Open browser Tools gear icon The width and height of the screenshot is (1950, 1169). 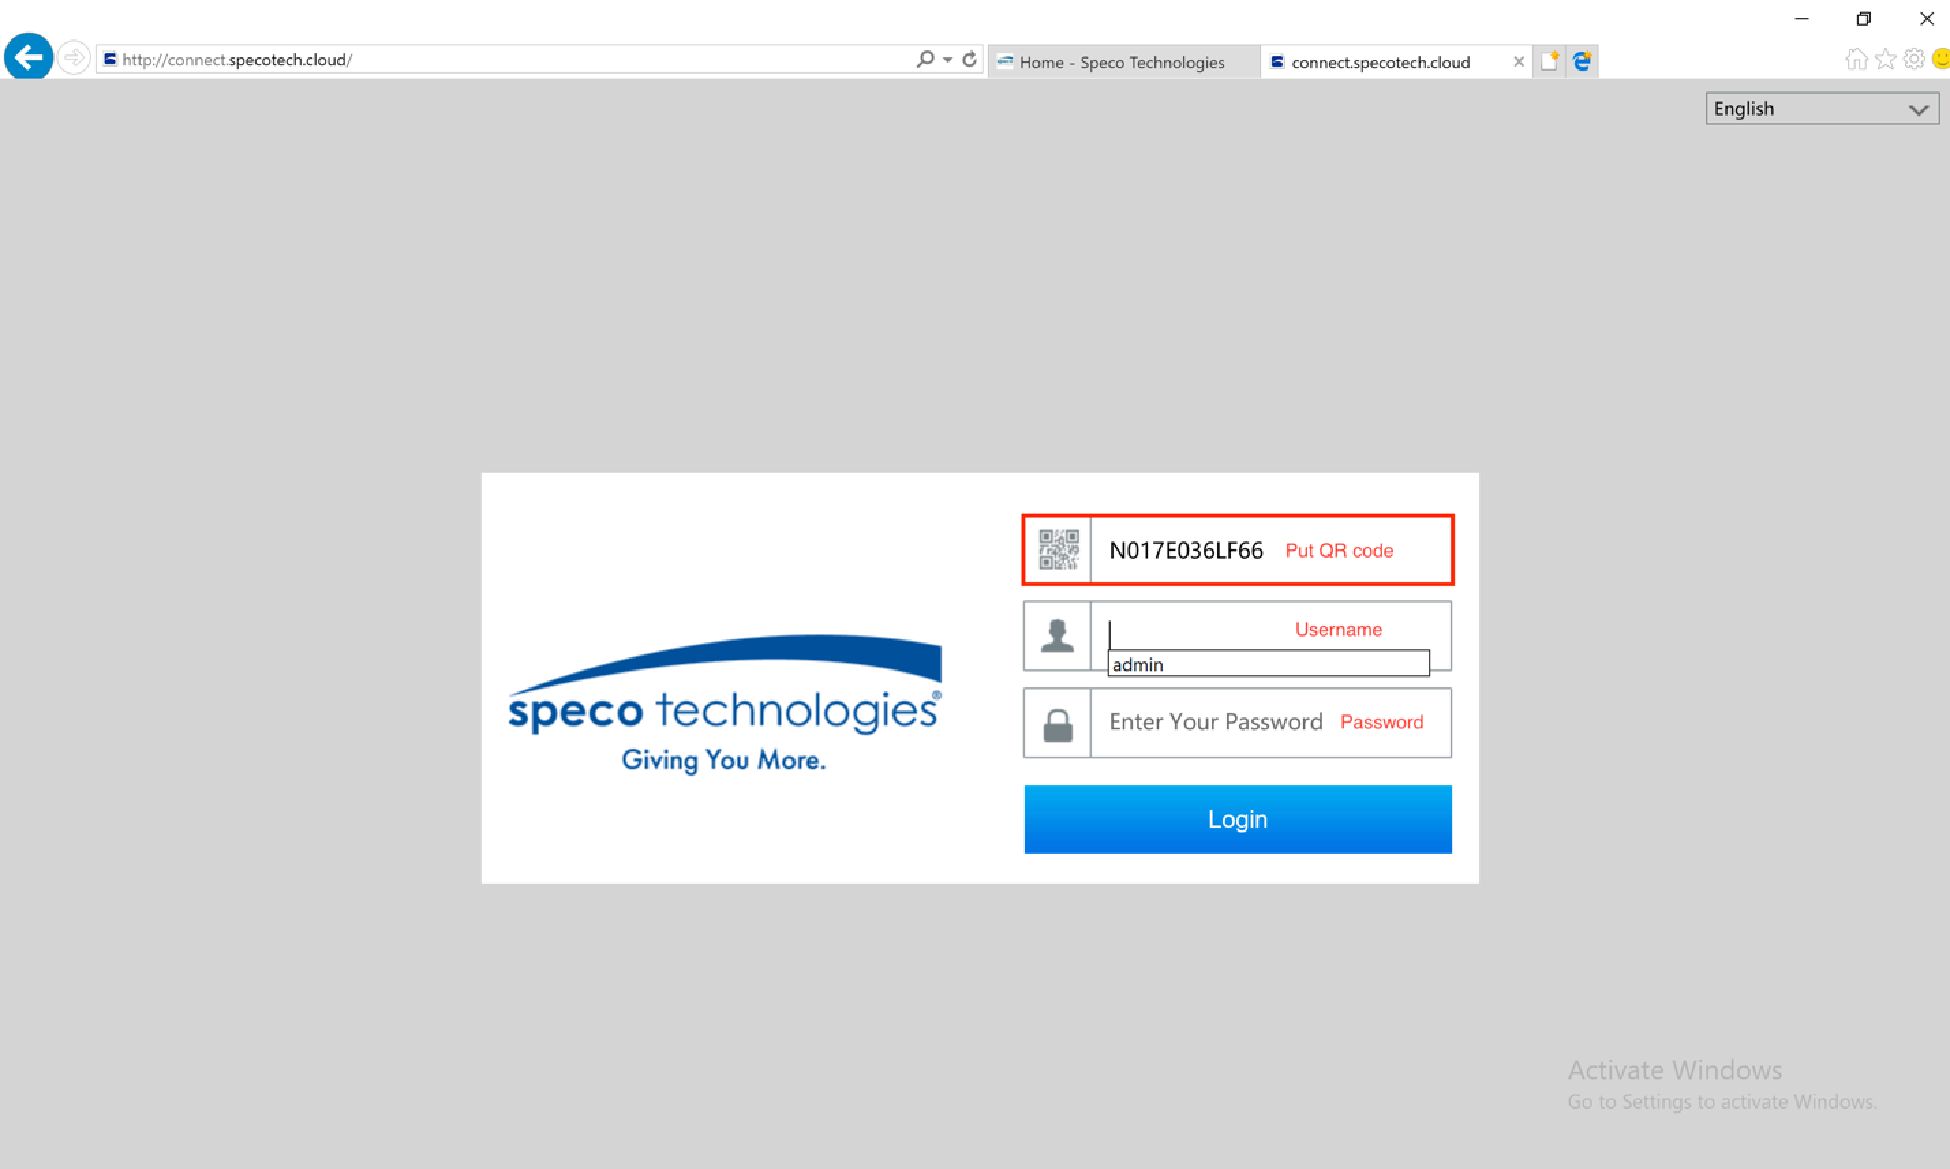coord(1914,59)
